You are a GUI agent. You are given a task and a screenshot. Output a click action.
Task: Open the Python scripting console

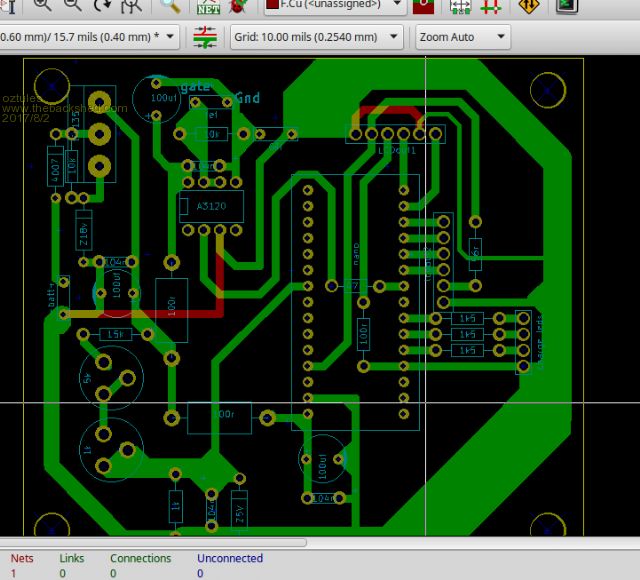567,5
